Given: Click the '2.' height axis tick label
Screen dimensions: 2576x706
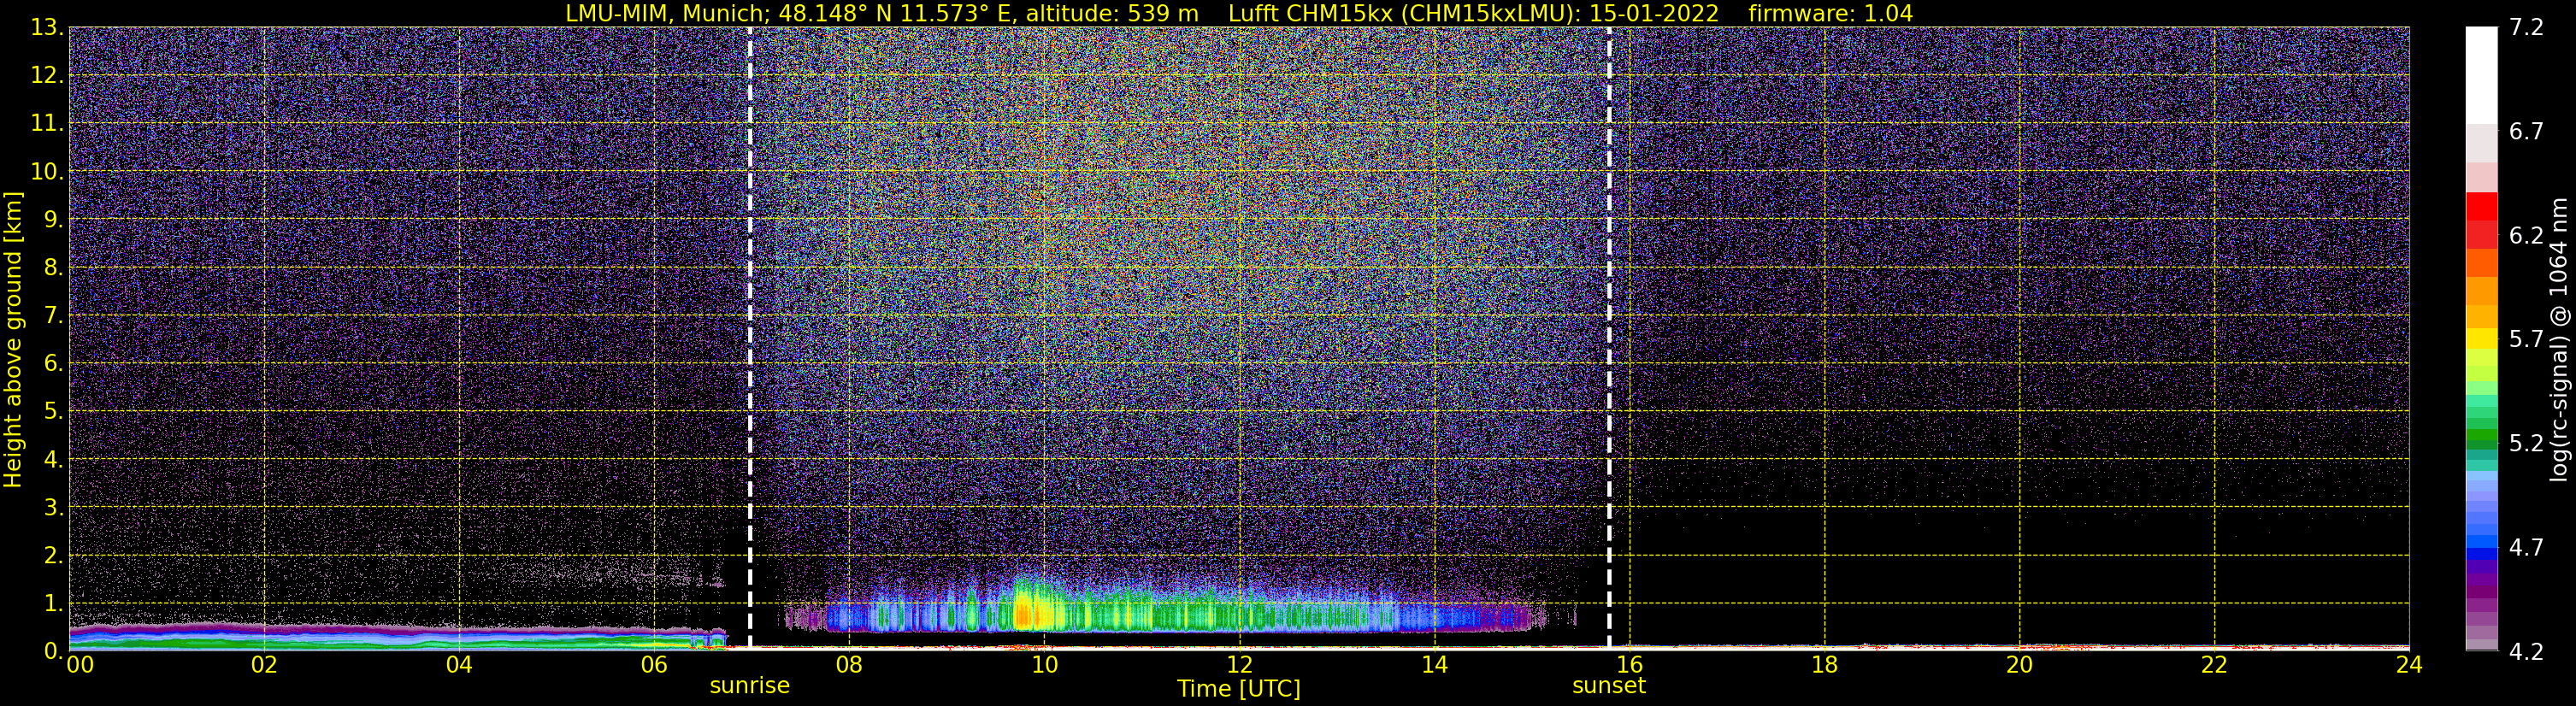Looking at the screenshot, I should coord(53,555).
